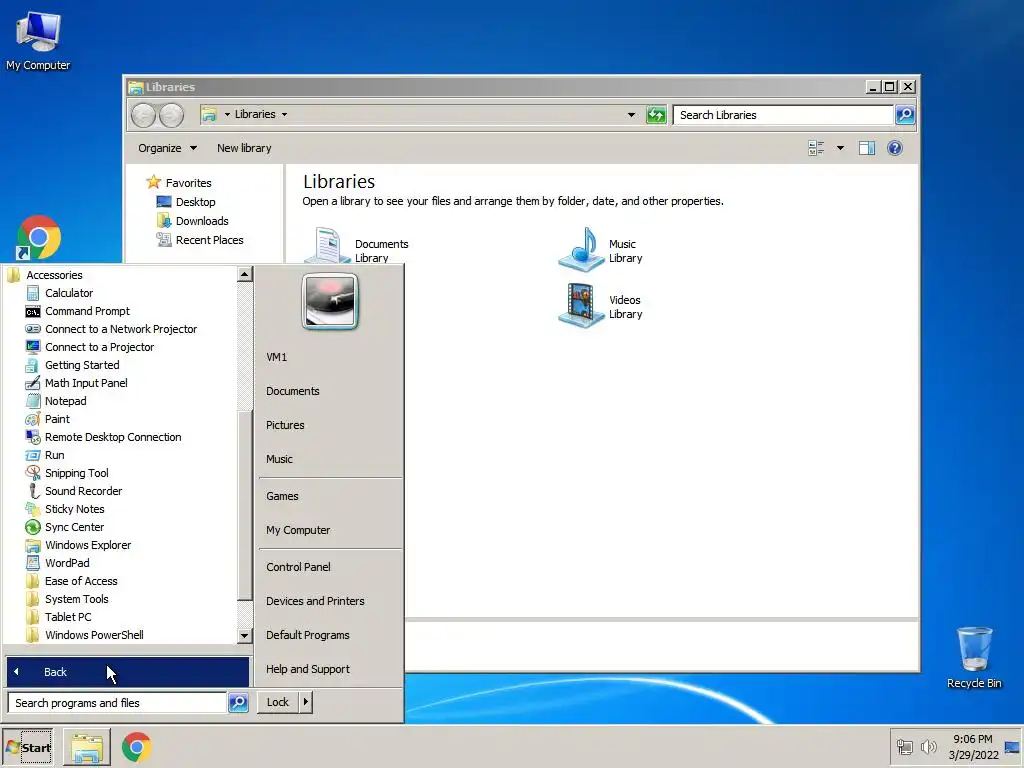Launch Command Prompt
The height and width of the screenshot is (768, 1024).
click(x=87, y=311)
